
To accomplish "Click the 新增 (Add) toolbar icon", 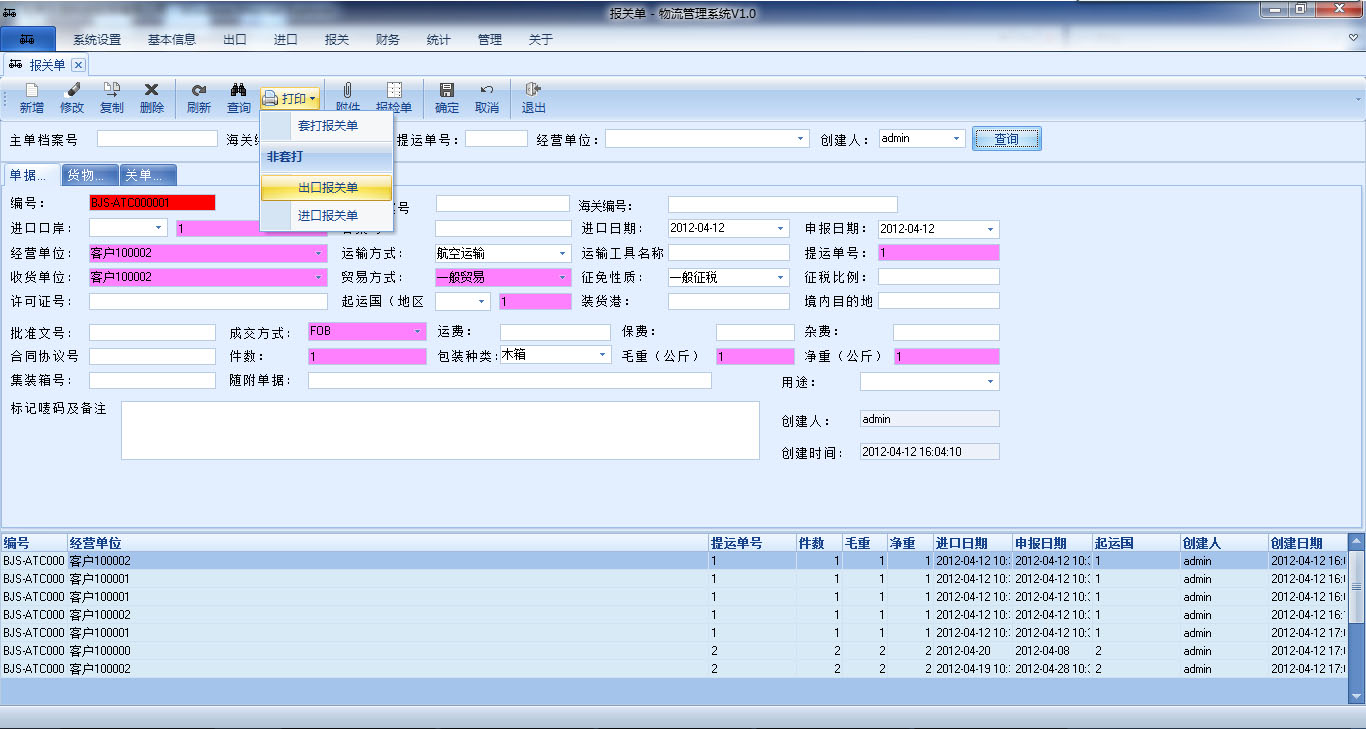I will click(31, 90).
